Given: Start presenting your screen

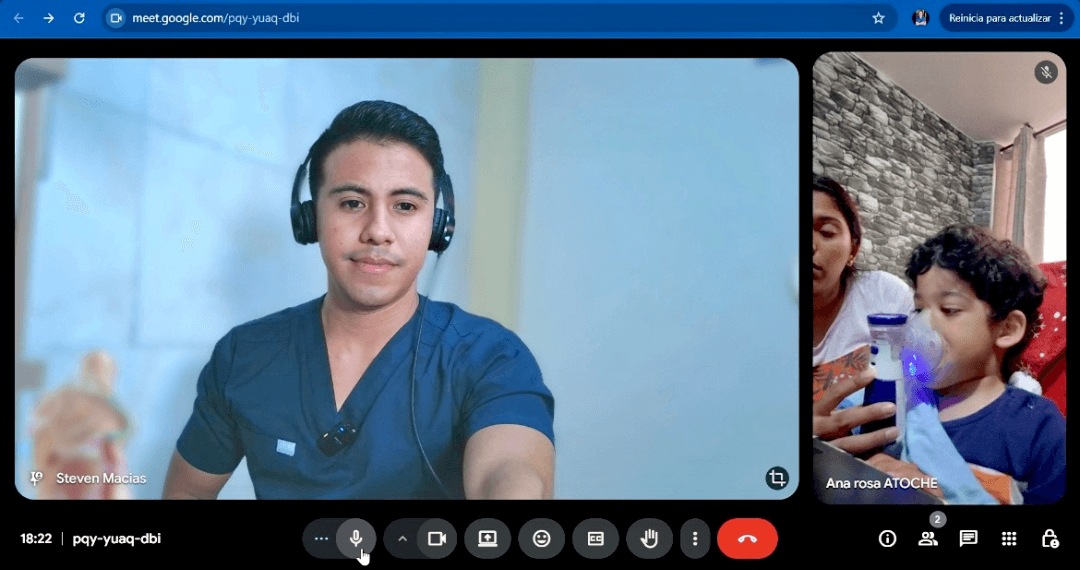Looking at the screenshot, I should (x=487, y=539).
